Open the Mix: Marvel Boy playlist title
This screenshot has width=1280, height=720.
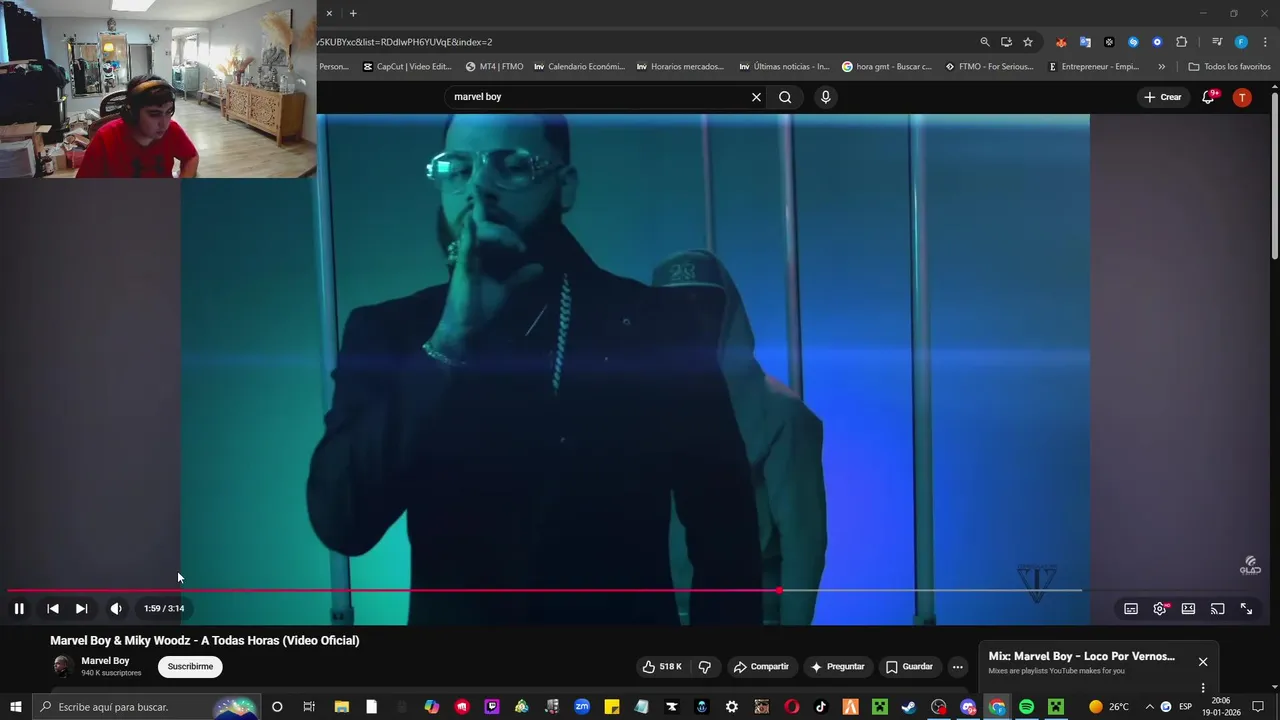coord(1081,657)
